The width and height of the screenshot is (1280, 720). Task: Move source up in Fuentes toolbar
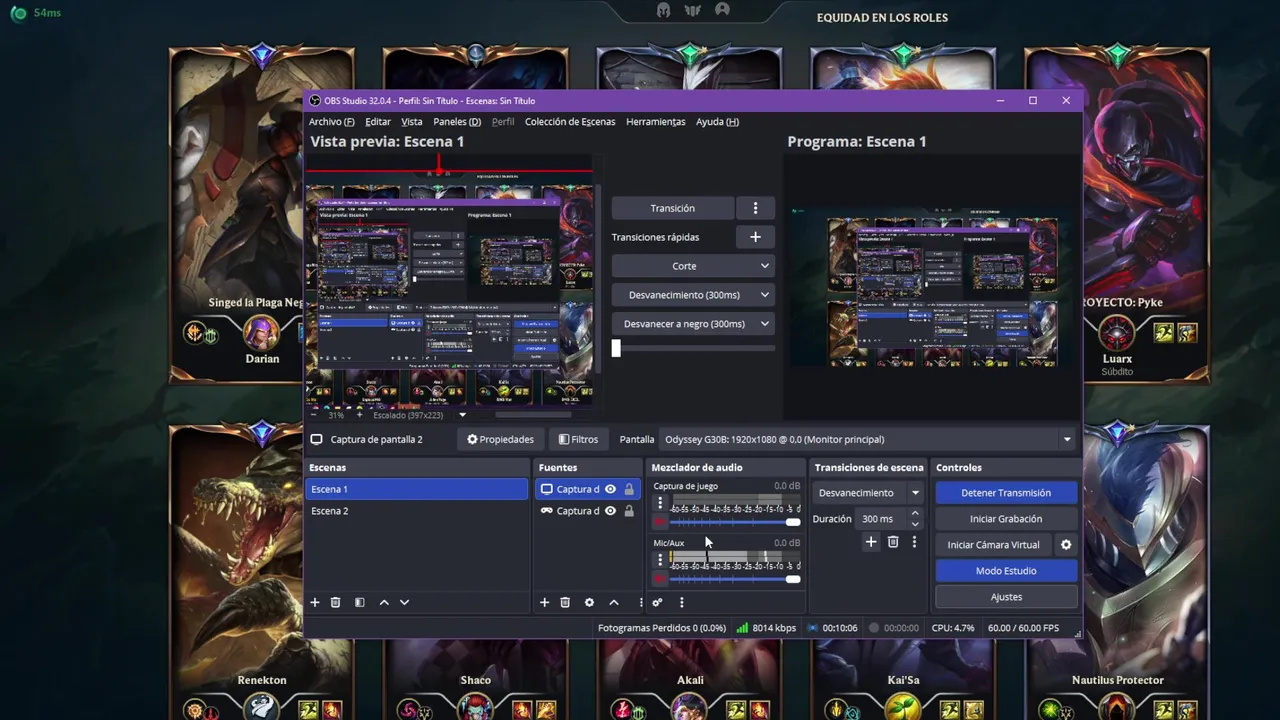[614, 602]
